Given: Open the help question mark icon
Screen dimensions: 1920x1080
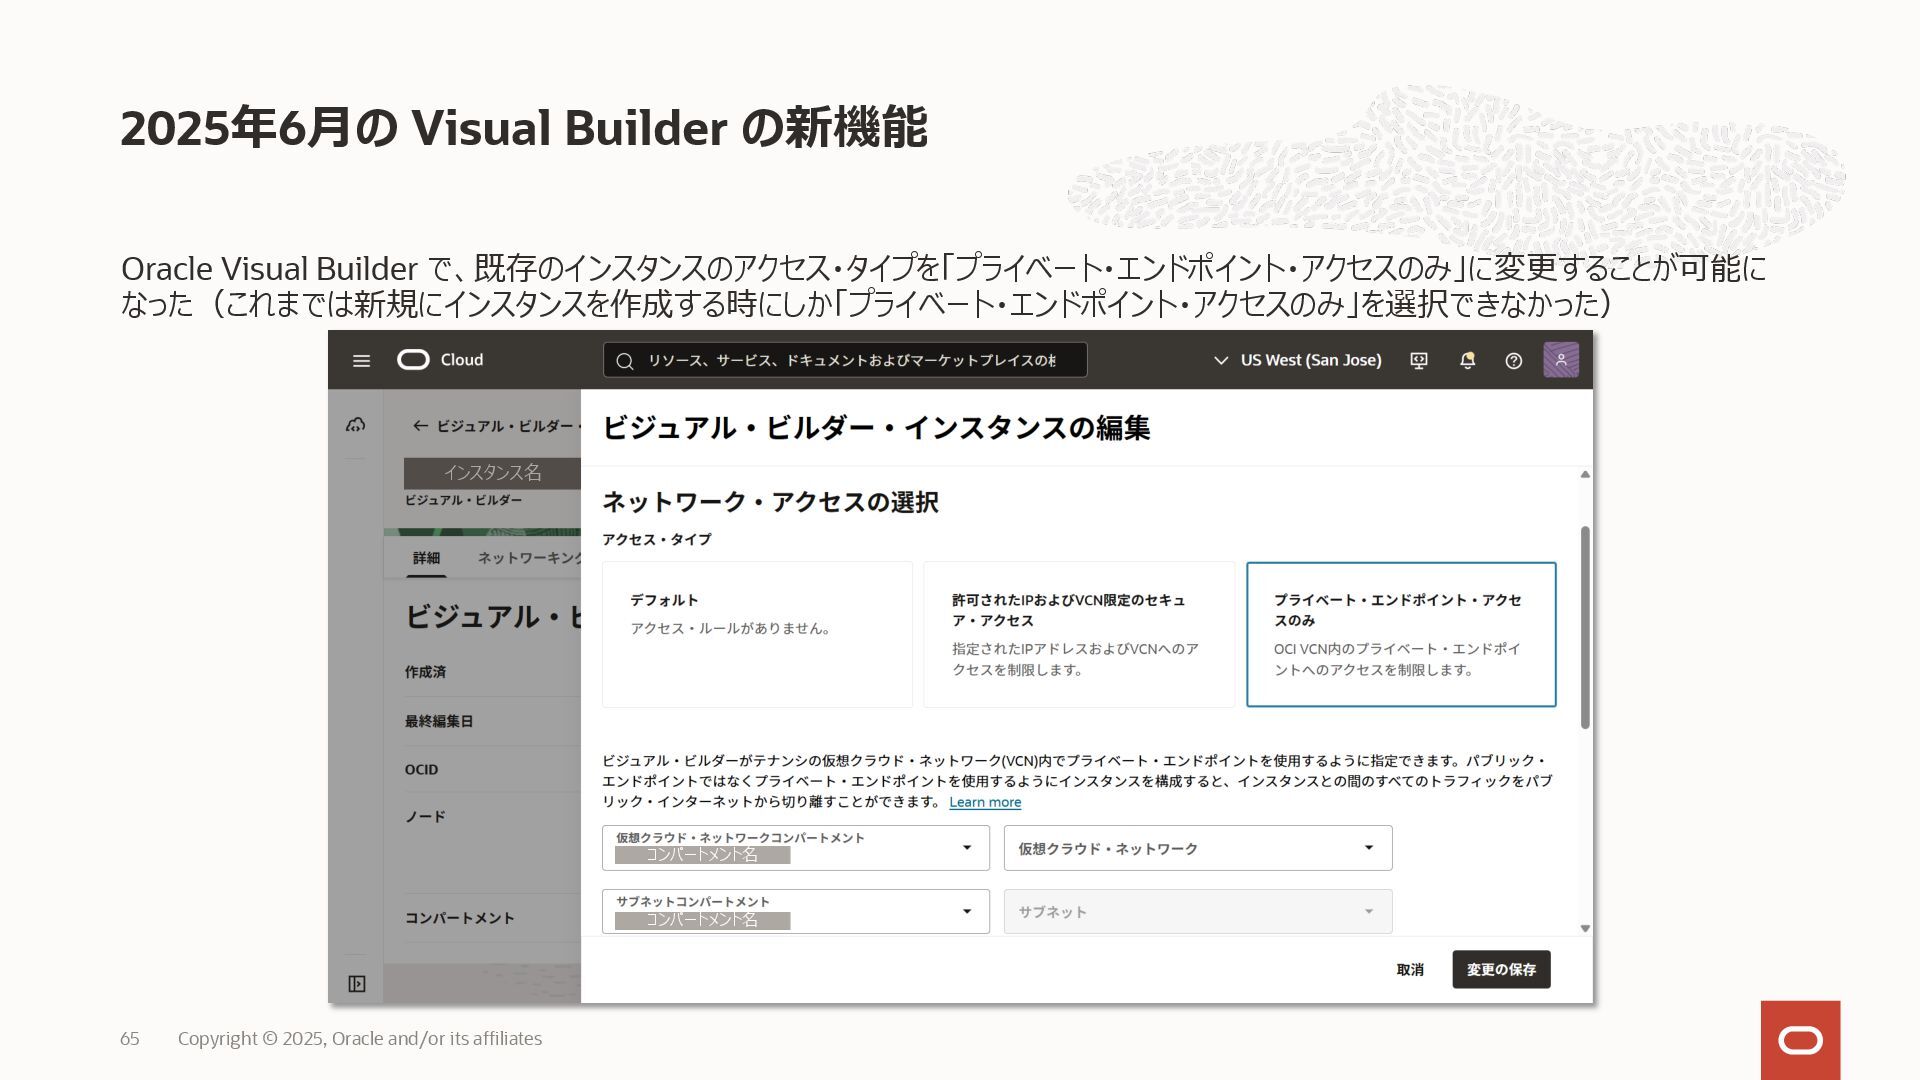Looking at the screenshot, I should pyautogui.click(x=1514, y=361).
